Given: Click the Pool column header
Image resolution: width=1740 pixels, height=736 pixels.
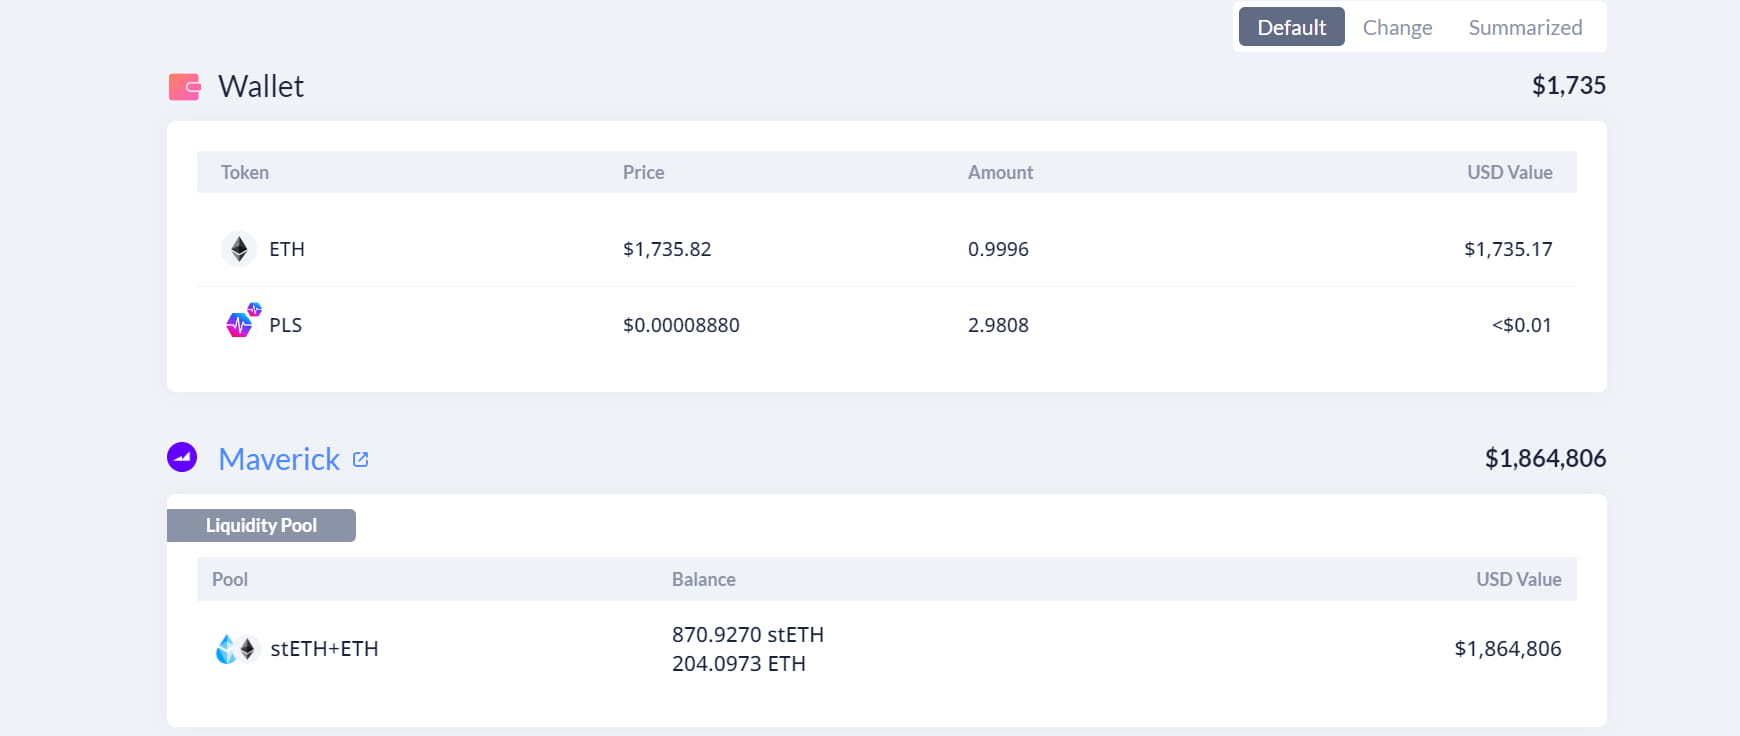Looking at the screenshot, I should (230, 579).
